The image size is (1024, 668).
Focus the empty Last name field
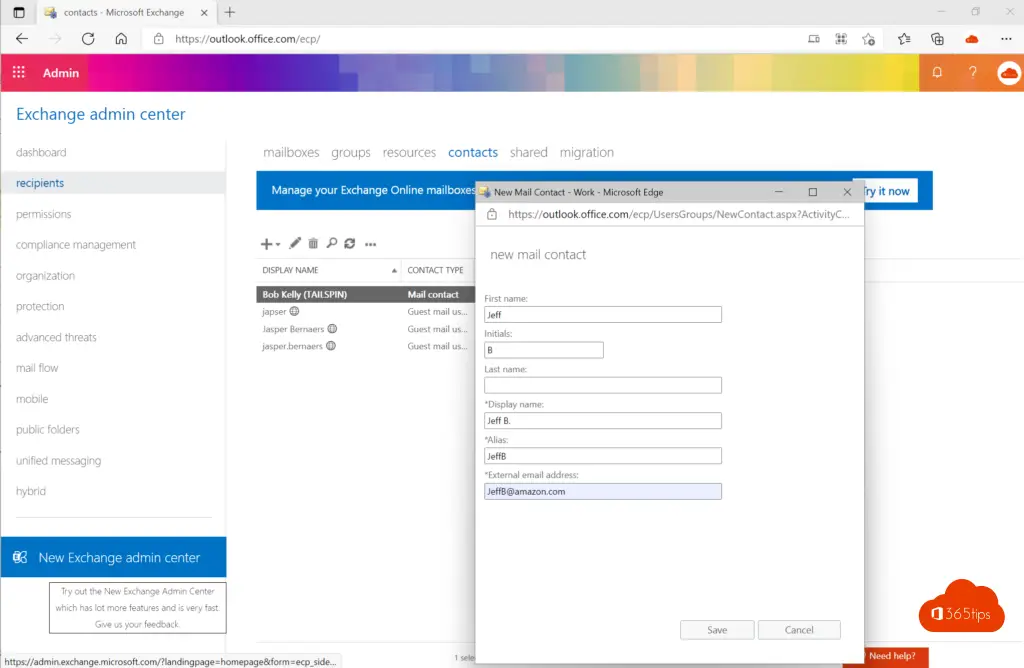point(603,385)
